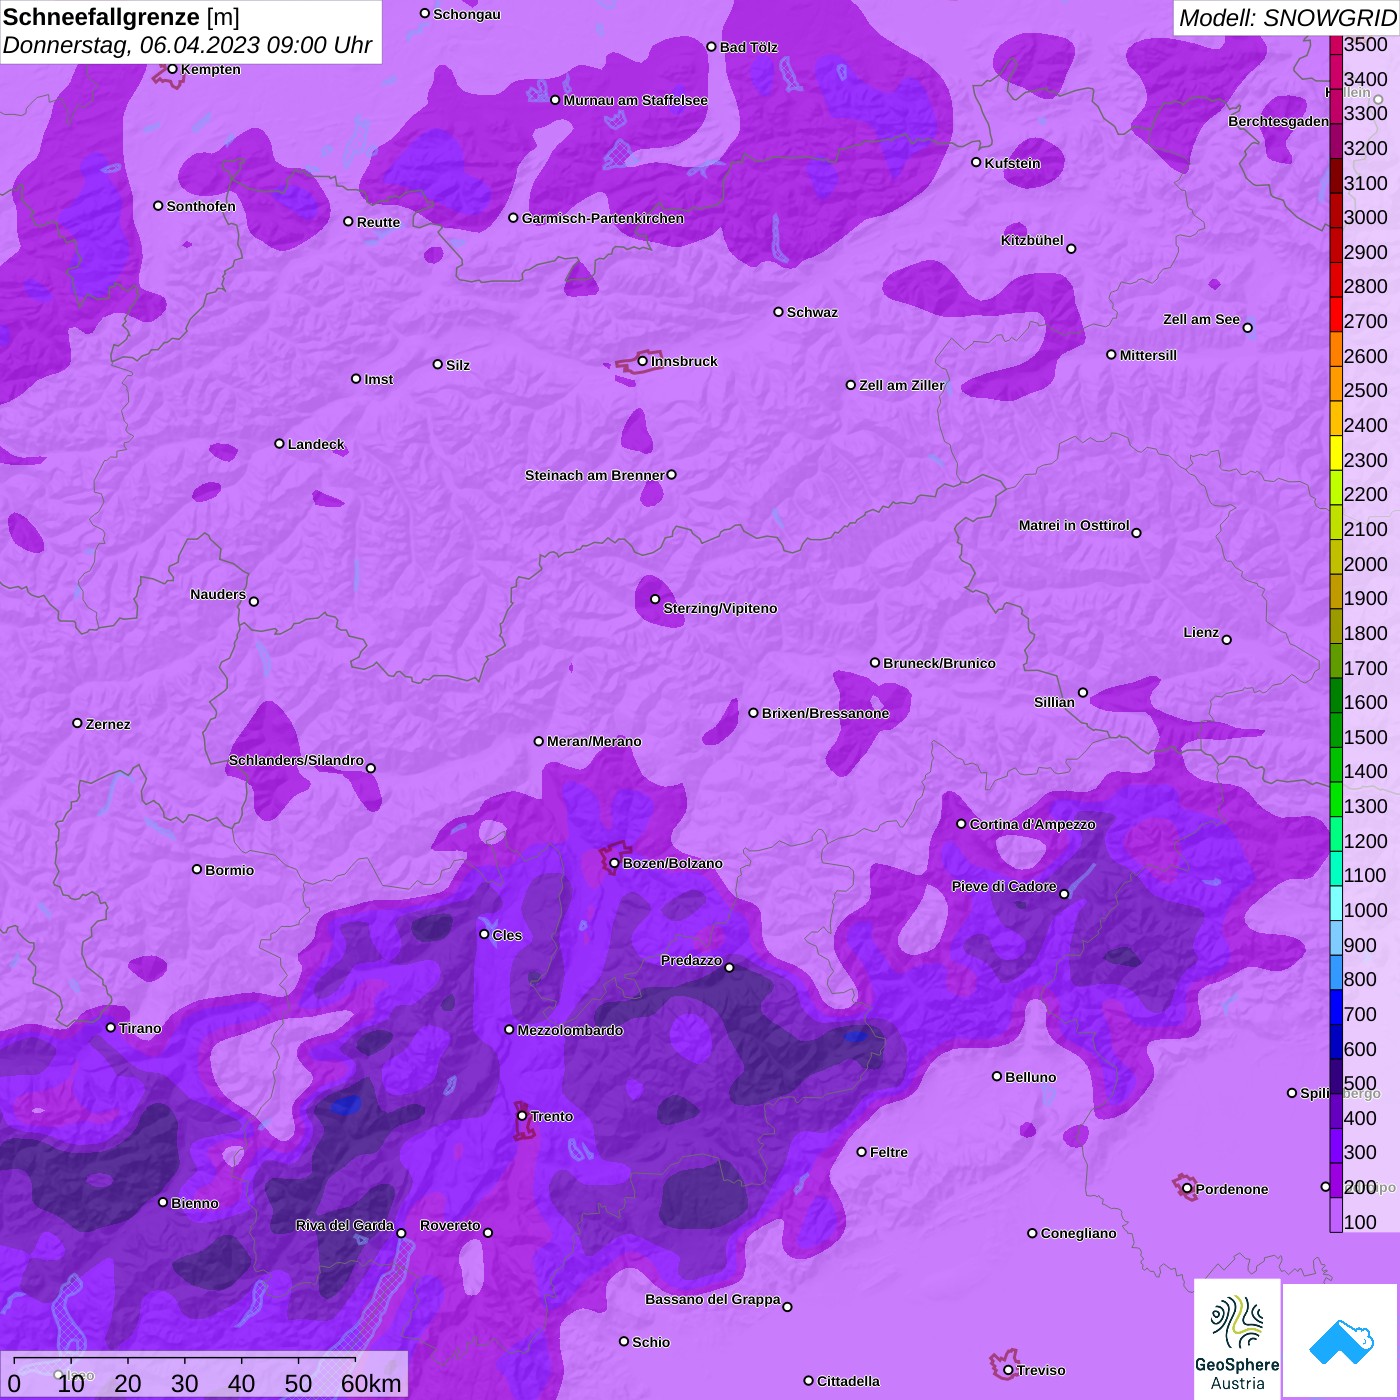Screen dimensions: 1400x1400
Task: Click the Predazzo label
Action: 691,960
